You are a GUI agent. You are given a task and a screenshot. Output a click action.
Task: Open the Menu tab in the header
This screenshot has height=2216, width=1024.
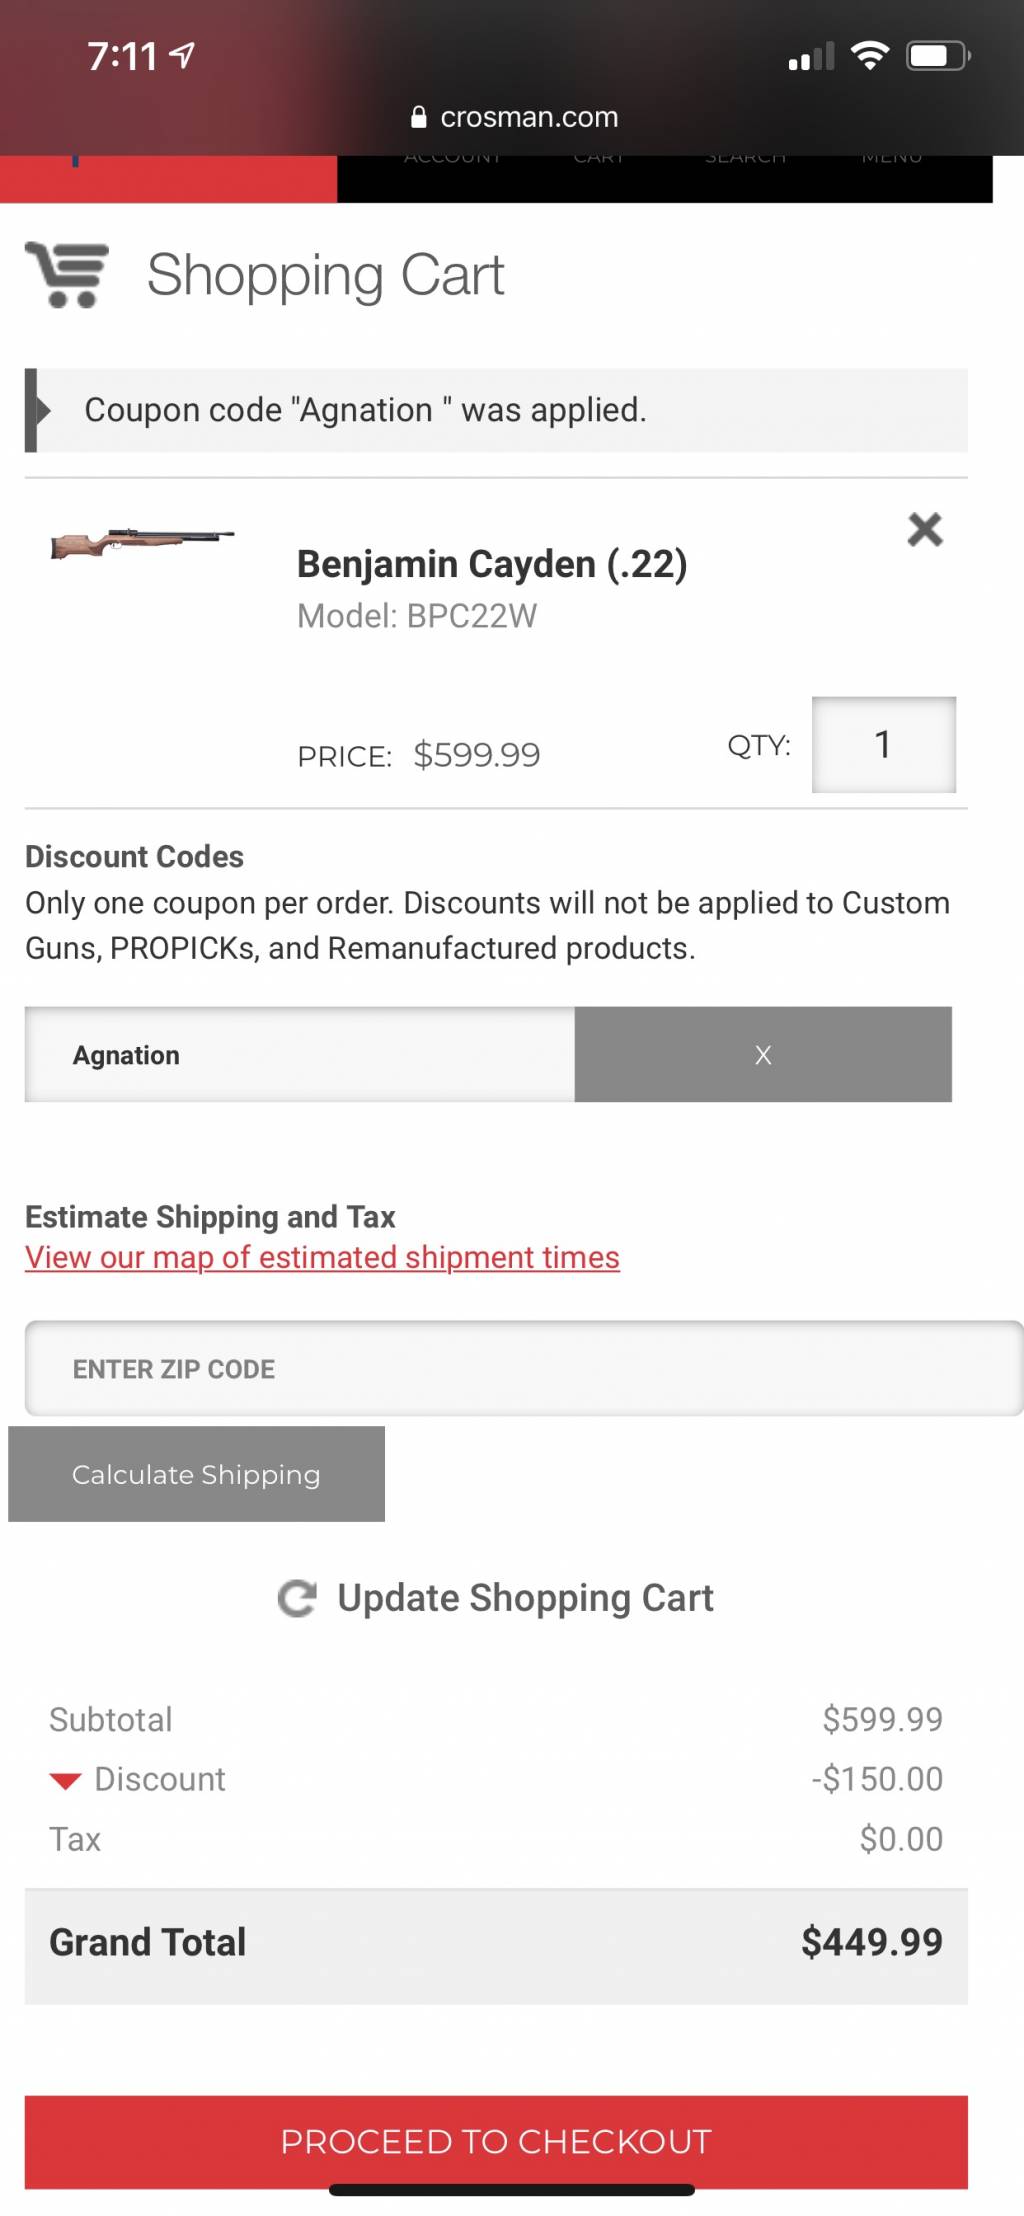pos(892,157)
